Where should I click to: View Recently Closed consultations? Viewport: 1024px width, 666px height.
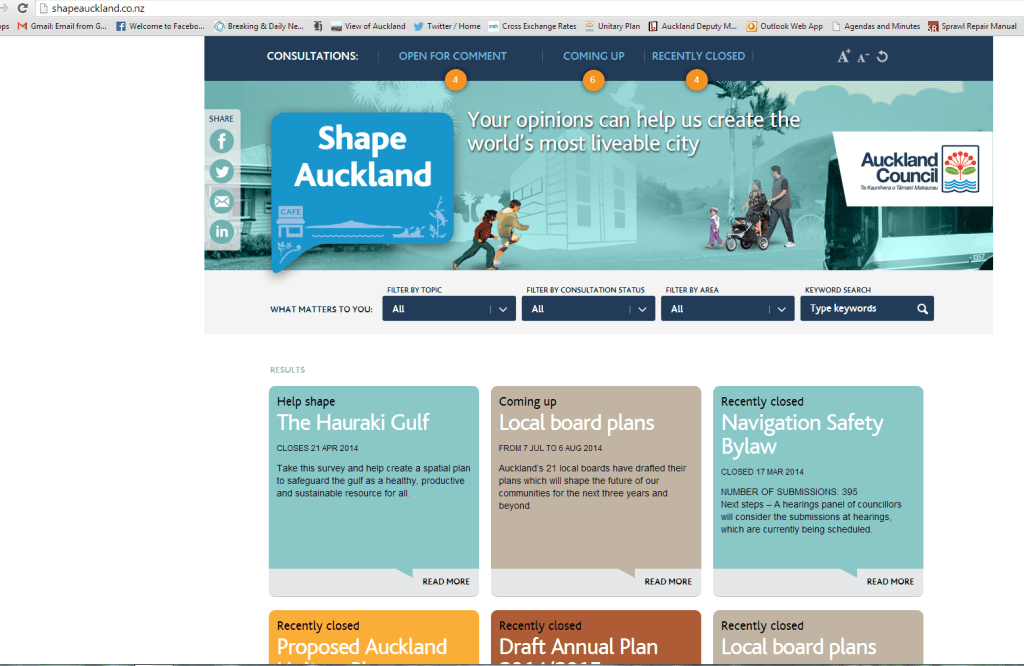pos(698,56)
